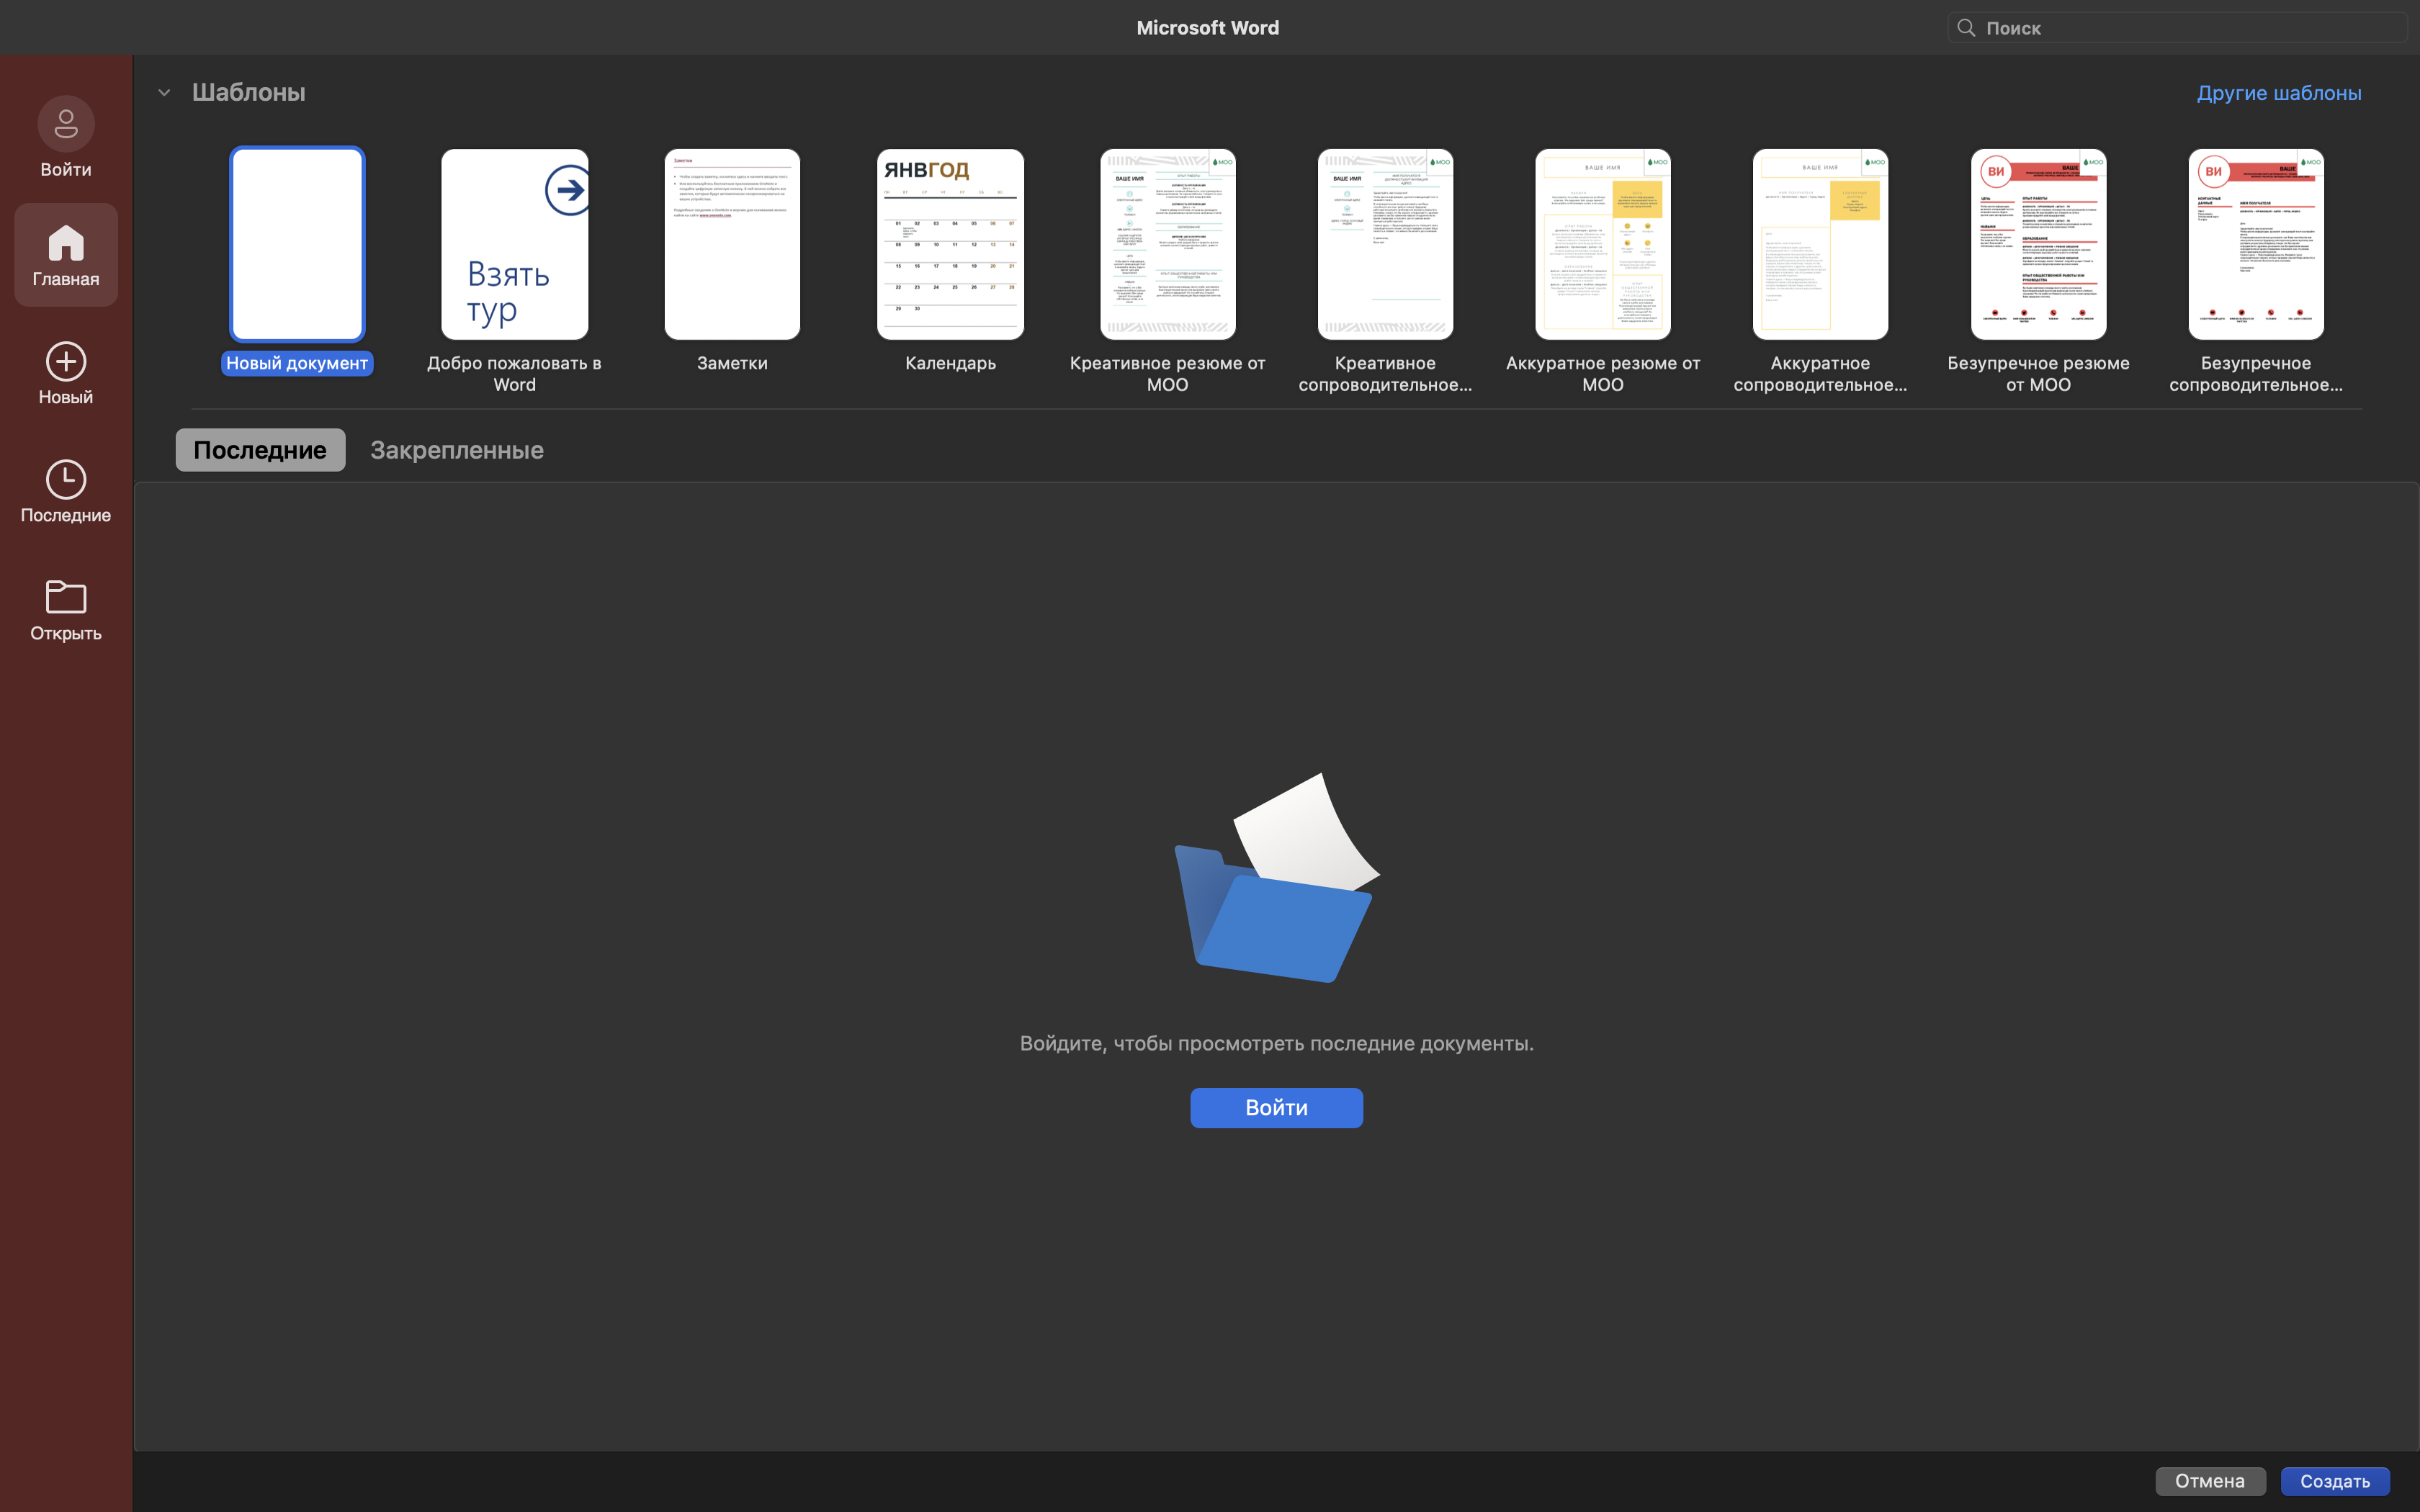Select the Заметки template thumbnail
Viewport: 2420px width, 1512px height.
click(x=732, y=244)
